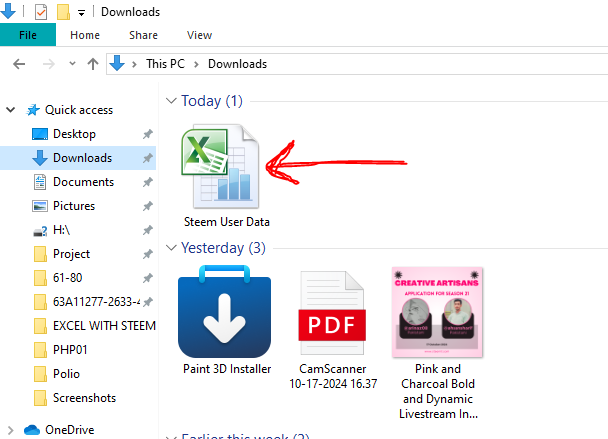Select Quick access in navigation pane

pos(79,110)
